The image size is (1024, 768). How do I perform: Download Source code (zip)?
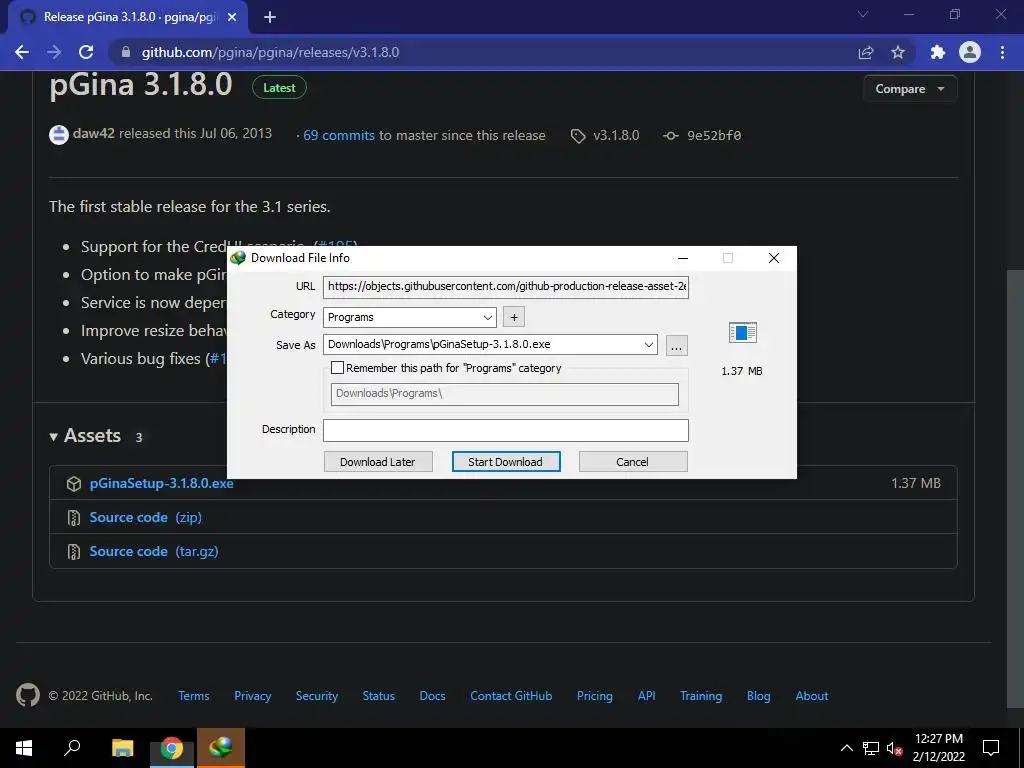[145, 517]
